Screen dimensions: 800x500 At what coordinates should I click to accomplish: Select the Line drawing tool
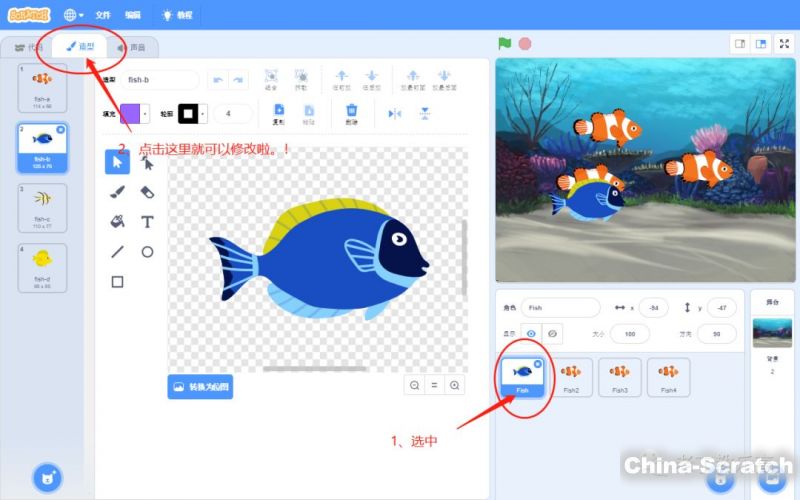[117, 252]
